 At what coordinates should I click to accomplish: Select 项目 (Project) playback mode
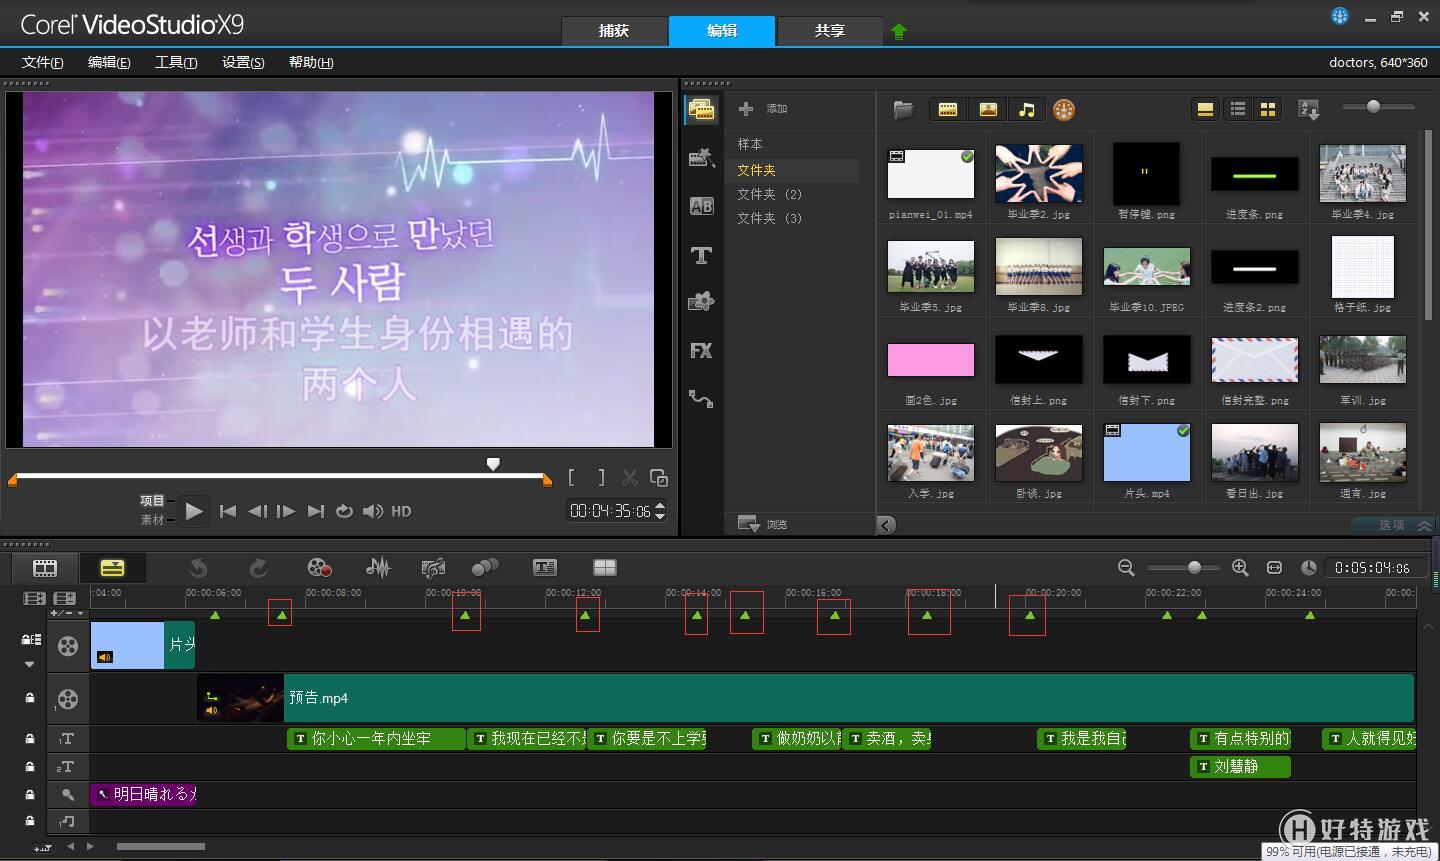click(152, 501)
